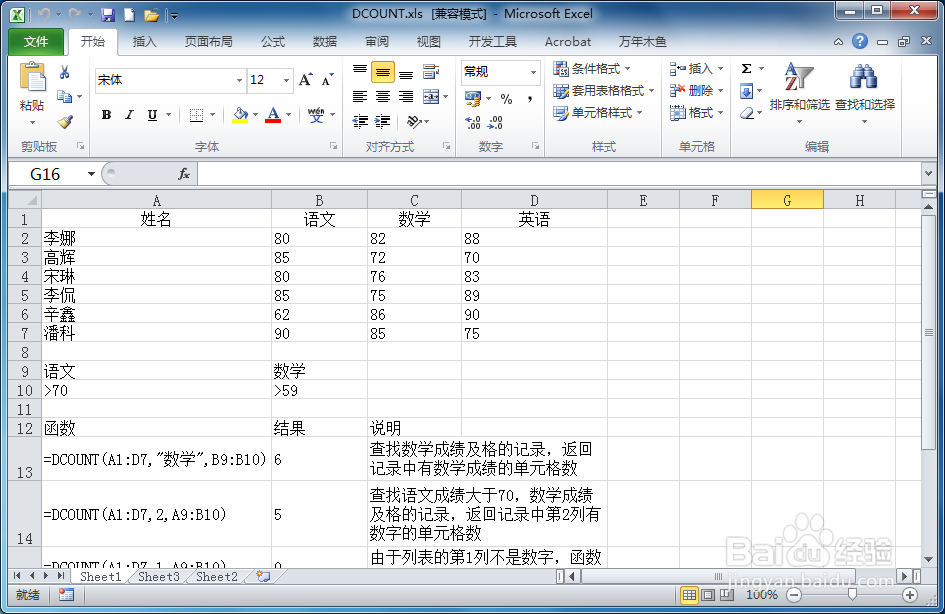Viewport: 945px width, 614px height.
Task: Click the Save icon on Quick Access Toolbar
Action: (107, 13)
